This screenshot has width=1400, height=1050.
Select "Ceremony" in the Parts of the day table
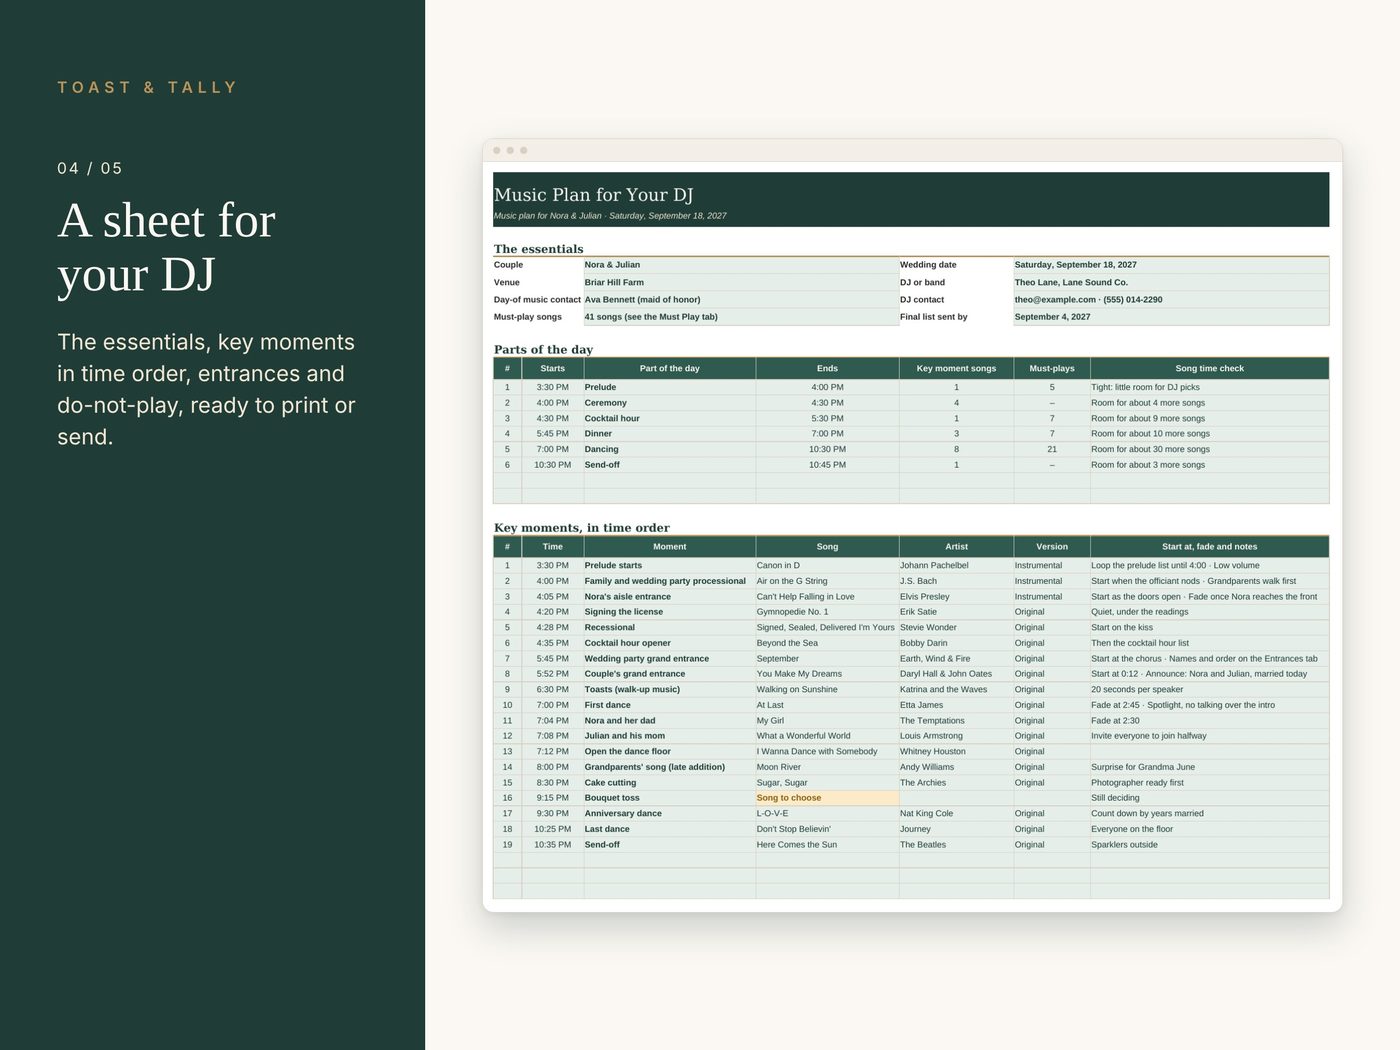[x=669, y=403]
